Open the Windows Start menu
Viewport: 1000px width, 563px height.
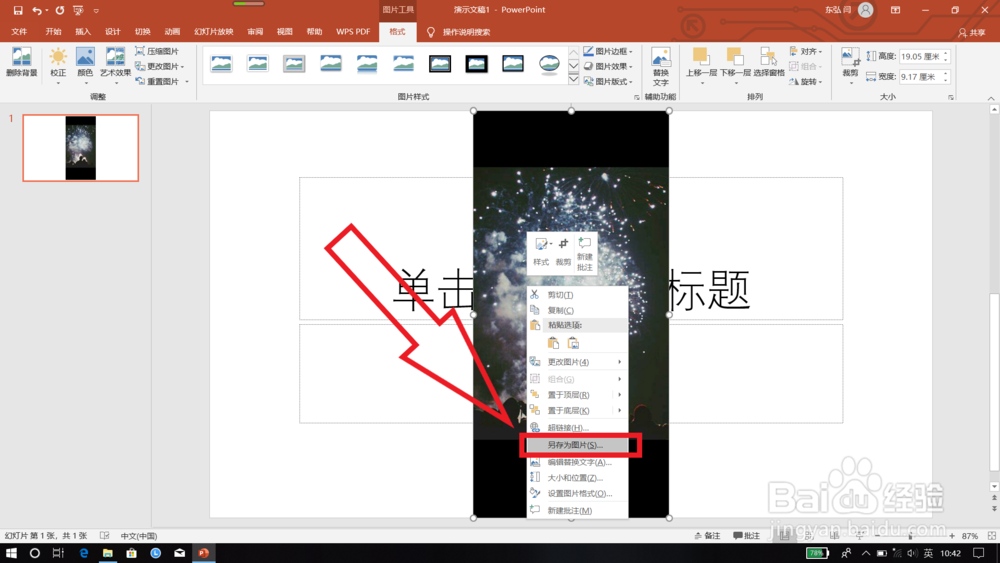point(11,553)
